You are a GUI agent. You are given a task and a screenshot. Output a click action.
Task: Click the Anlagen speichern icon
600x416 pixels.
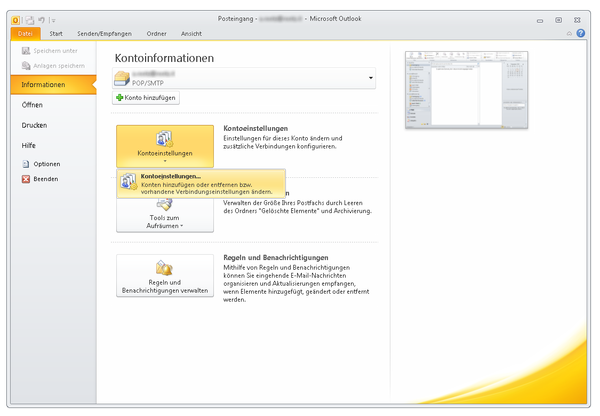coord(26,66)
